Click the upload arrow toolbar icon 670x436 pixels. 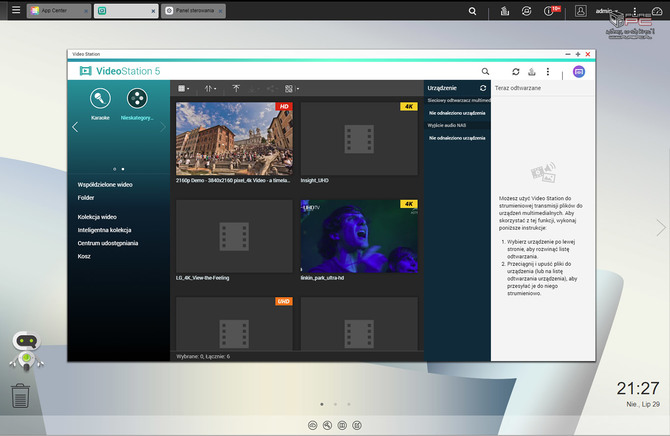click(236, 88)
